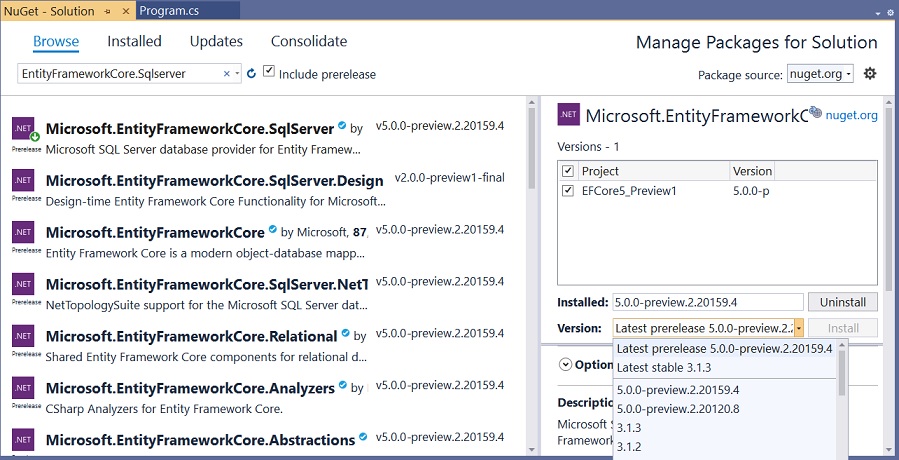Uncheck the EFCore5_Preview1 project checkbox
This screenshot has height=460, width=899.
(568, 191)
